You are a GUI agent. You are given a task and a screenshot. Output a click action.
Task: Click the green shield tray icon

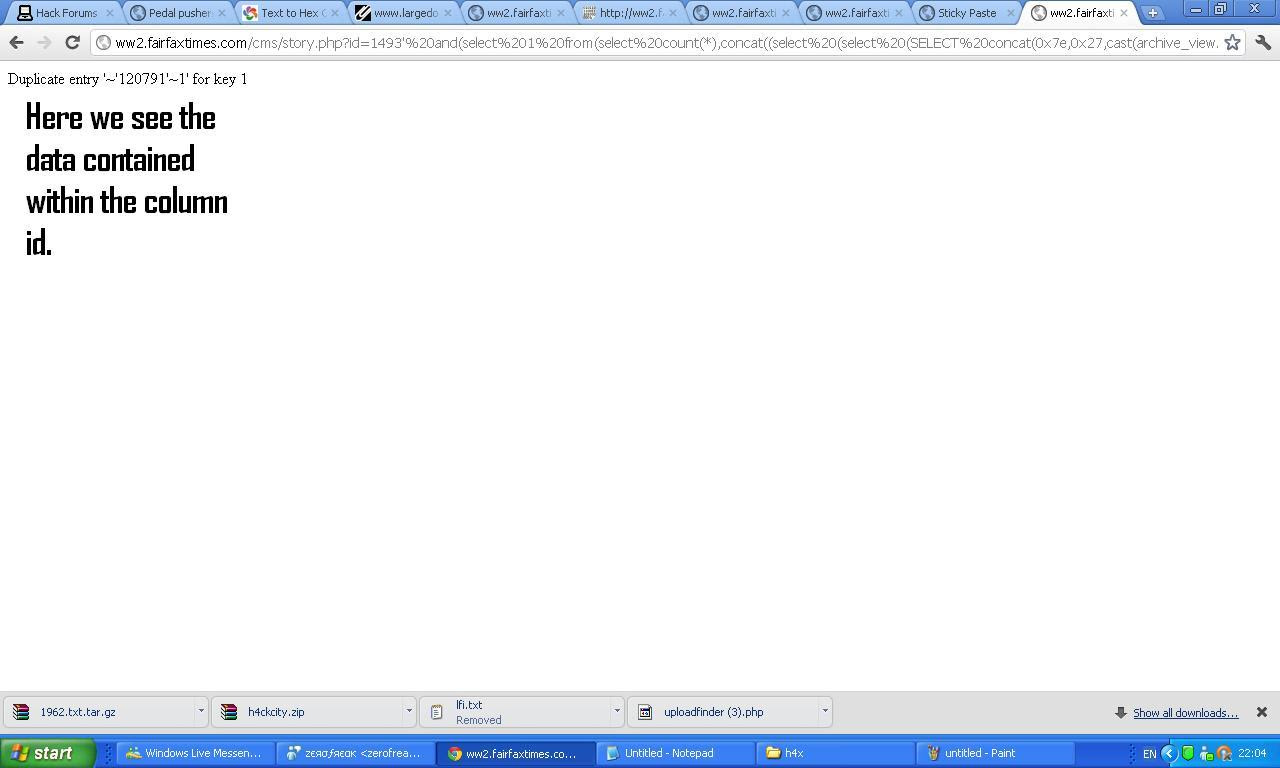[1187, 753]
